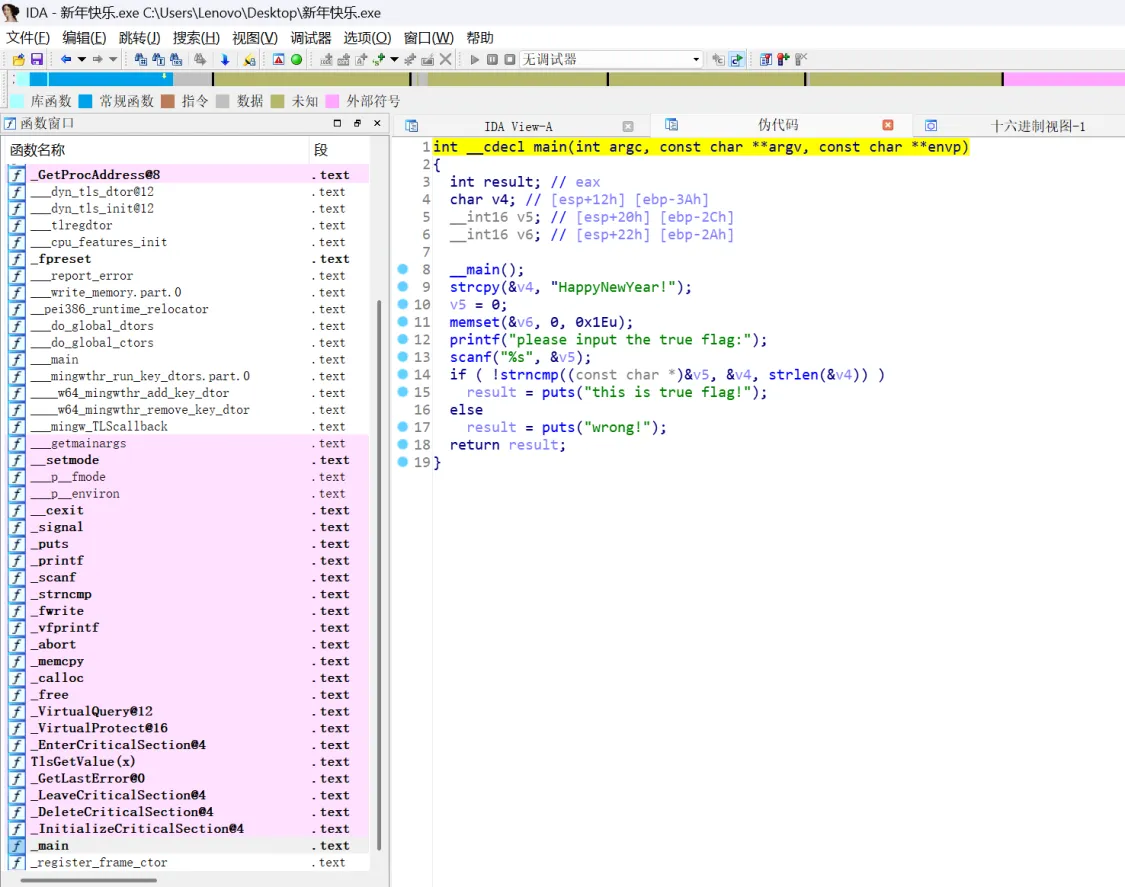Switch to the 十六进制视图-1 tab

coord(1037,126)
